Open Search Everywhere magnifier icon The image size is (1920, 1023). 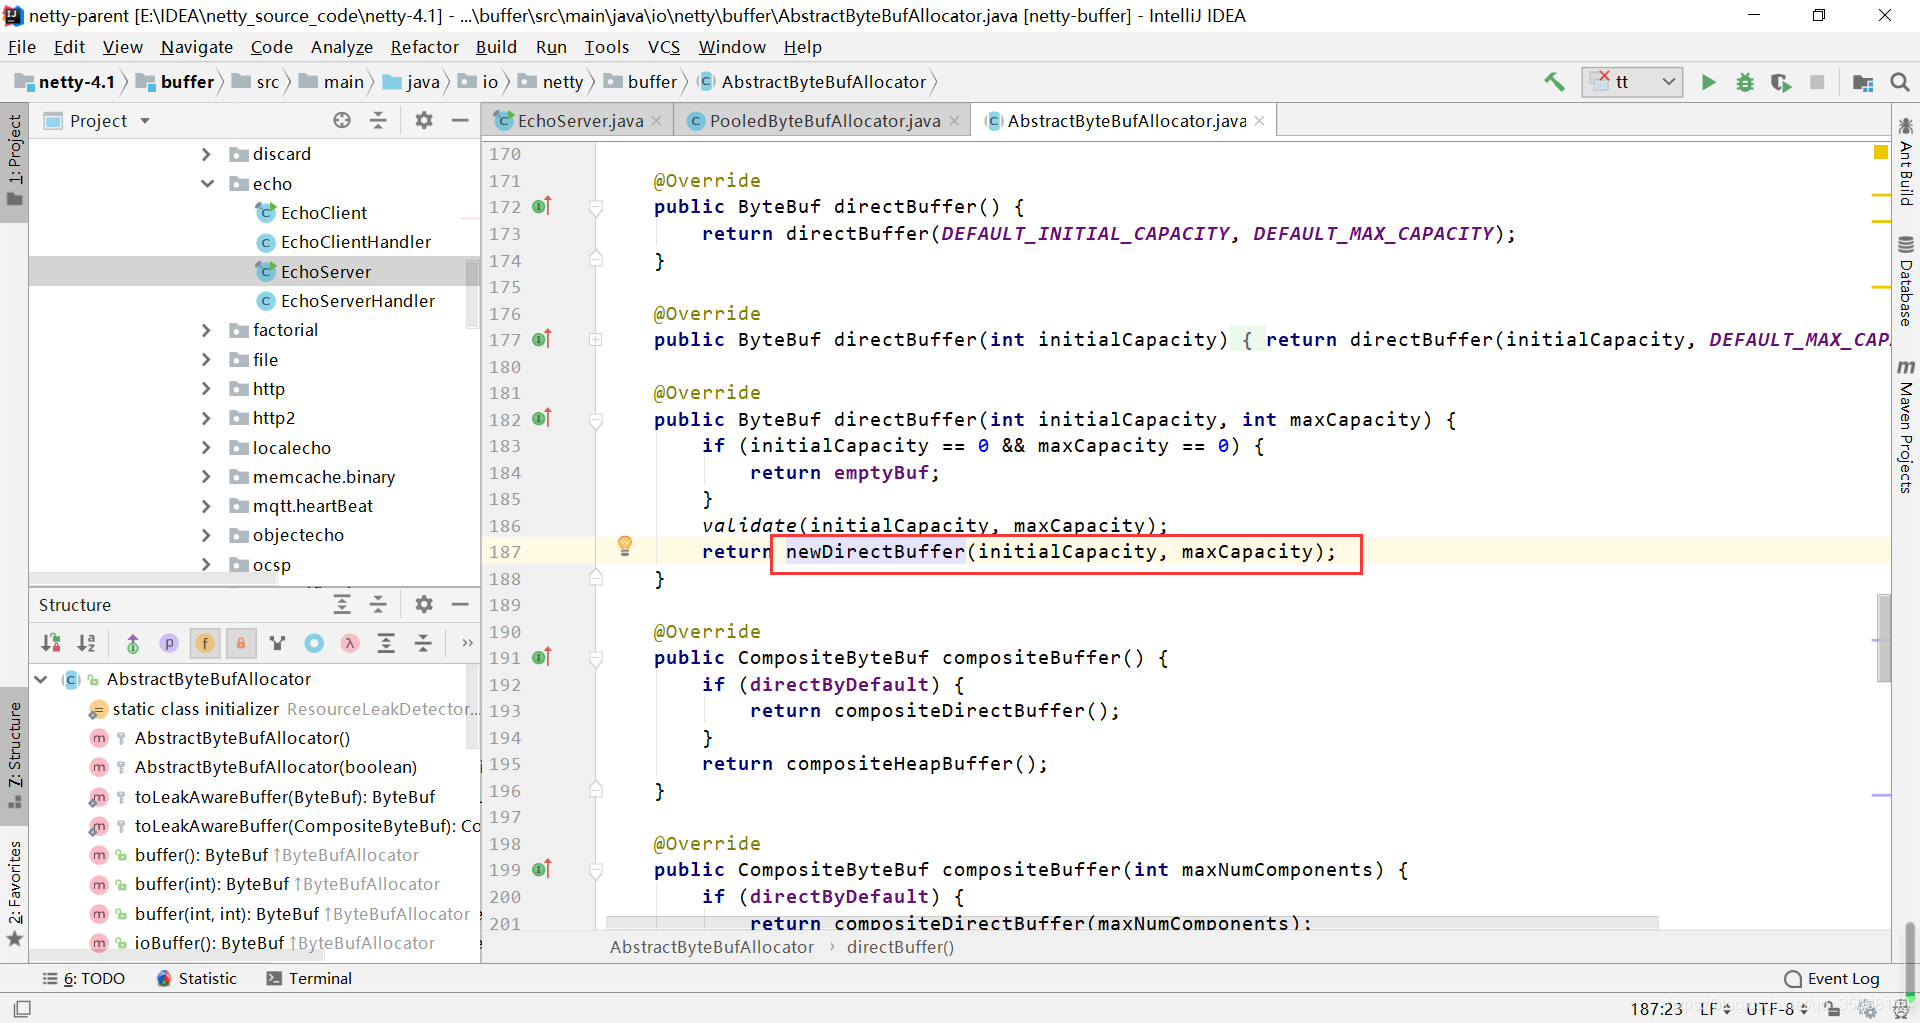coord(1900,82)
